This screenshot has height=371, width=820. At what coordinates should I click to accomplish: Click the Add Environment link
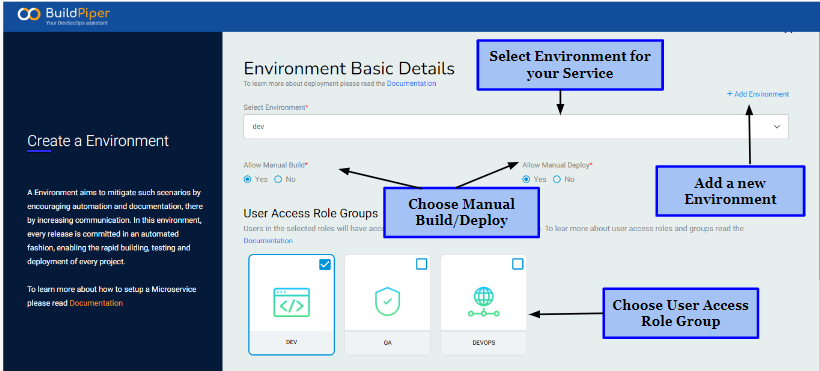click(758, 94)
